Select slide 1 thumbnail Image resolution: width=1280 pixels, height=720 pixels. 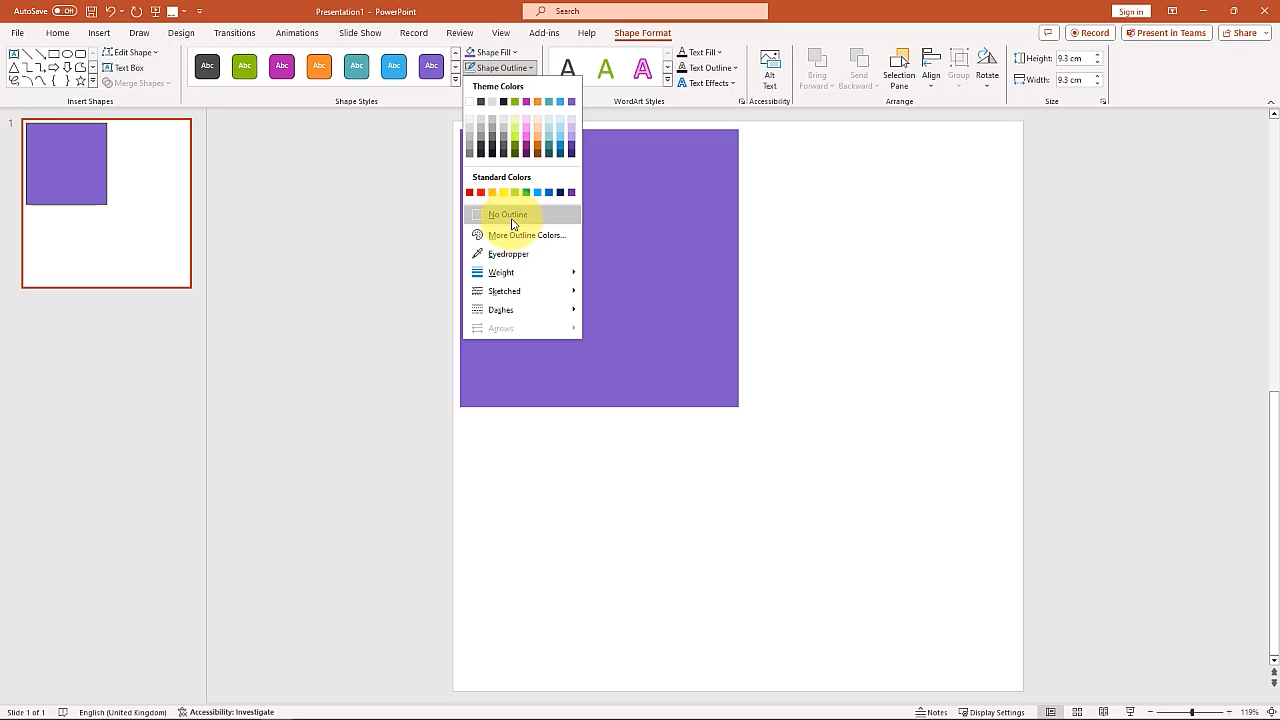click(107, 203)
